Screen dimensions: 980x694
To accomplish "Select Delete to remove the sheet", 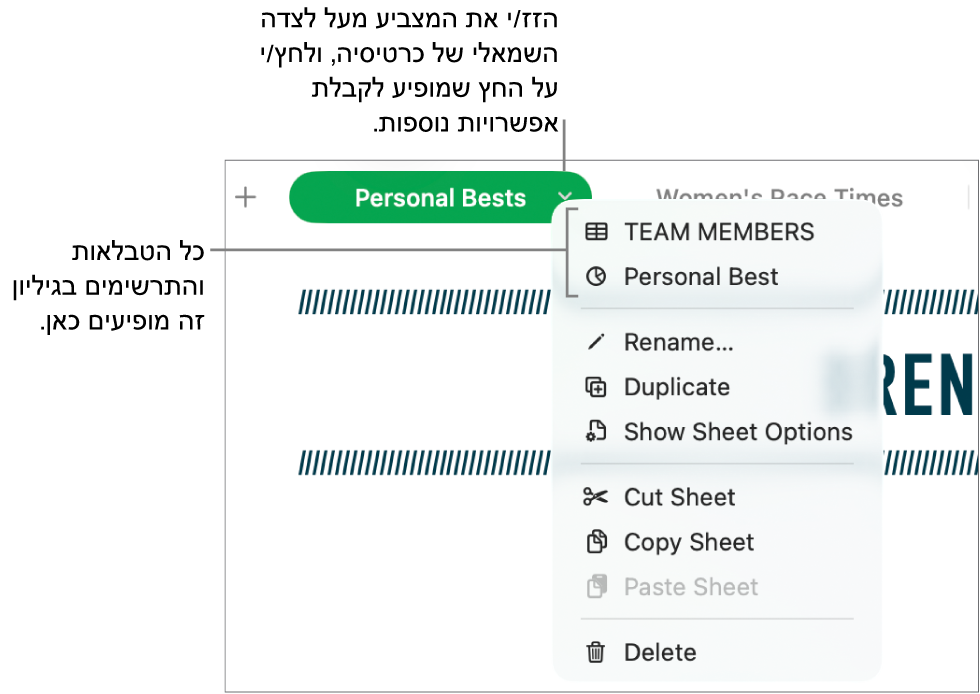I will click(659, 652).
